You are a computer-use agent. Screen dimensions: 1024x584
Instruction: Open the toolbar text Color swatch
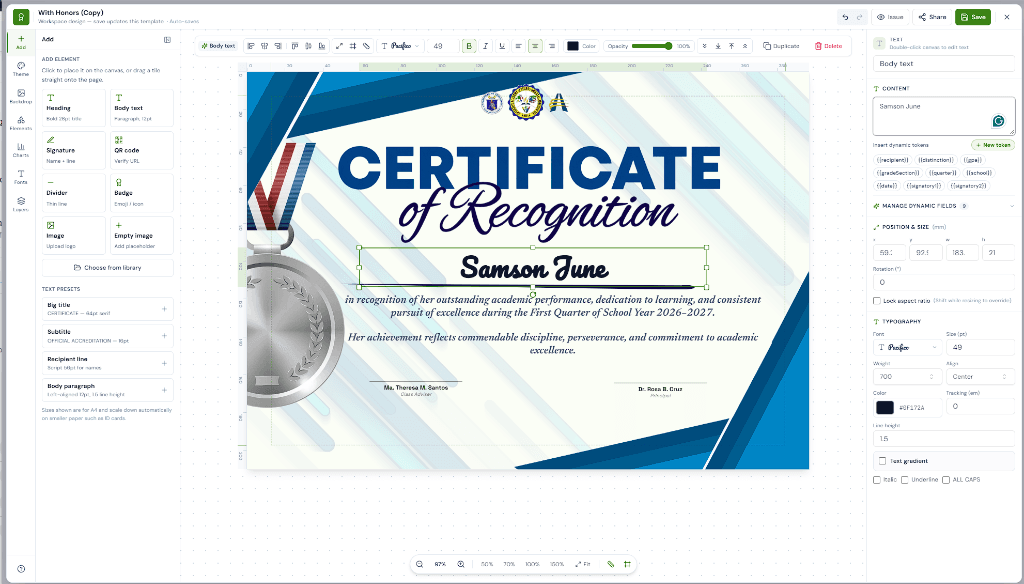[573, 46]
